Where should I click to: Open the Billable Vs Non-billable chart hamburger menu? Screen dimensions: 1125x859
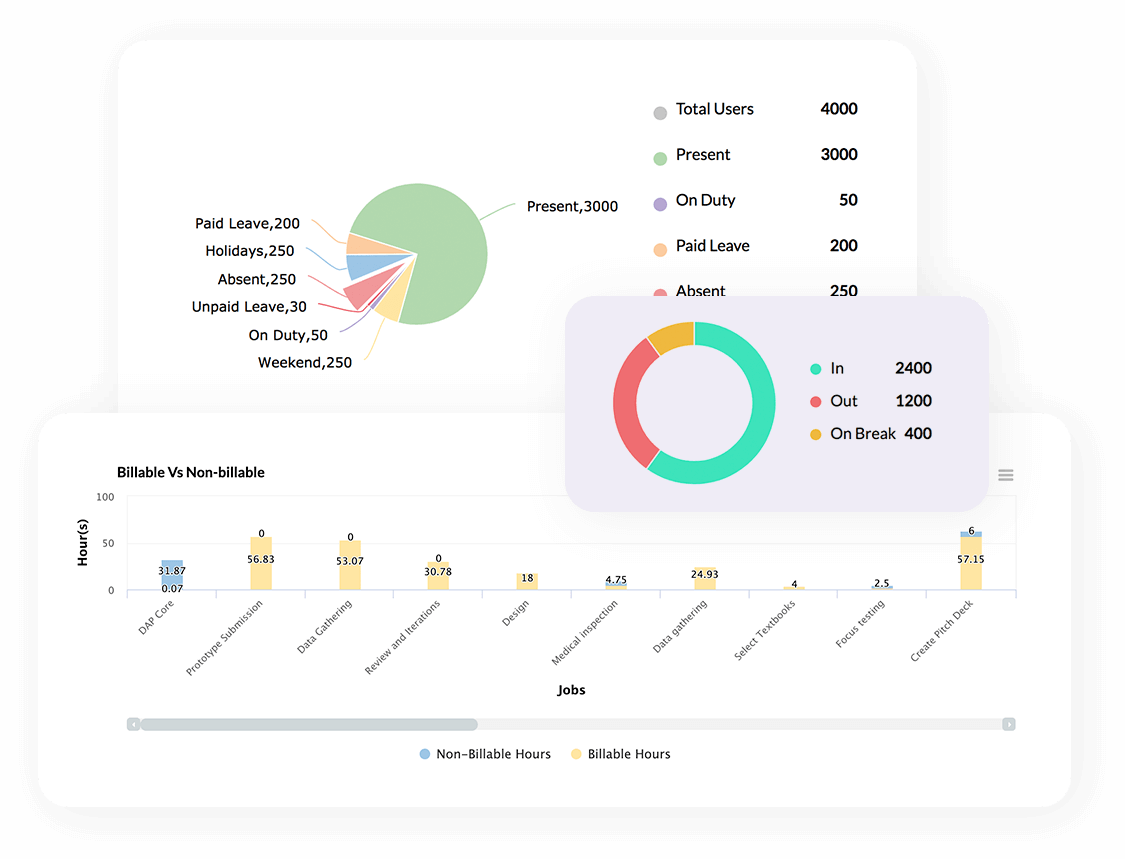pyautogui.click(x=1005, y=475)
